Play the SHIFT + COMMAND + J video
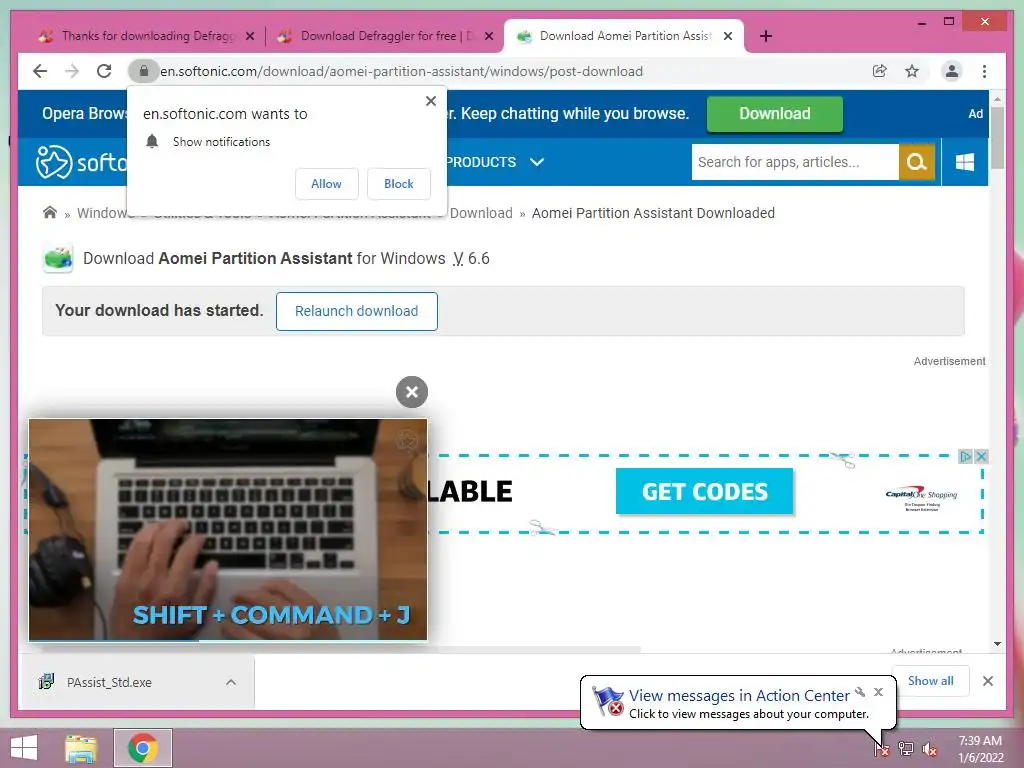This screenshot has height=768, width=1024. tap(228, 530)
